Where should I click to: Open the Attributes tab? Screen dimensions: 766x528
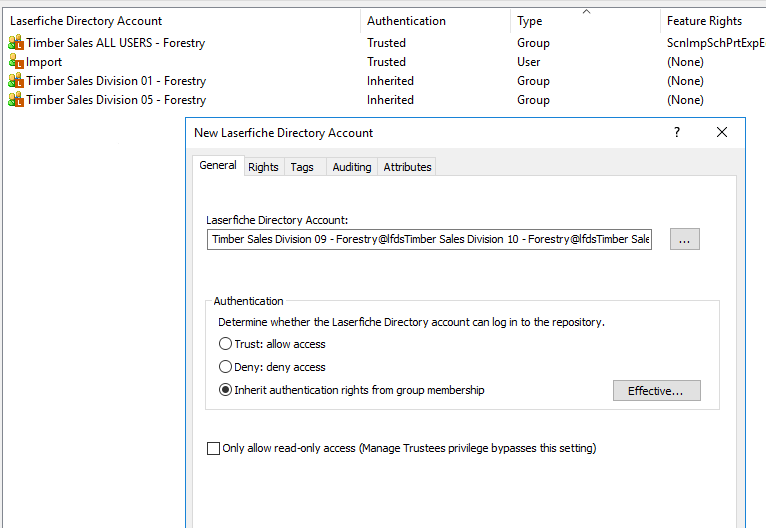407,167
